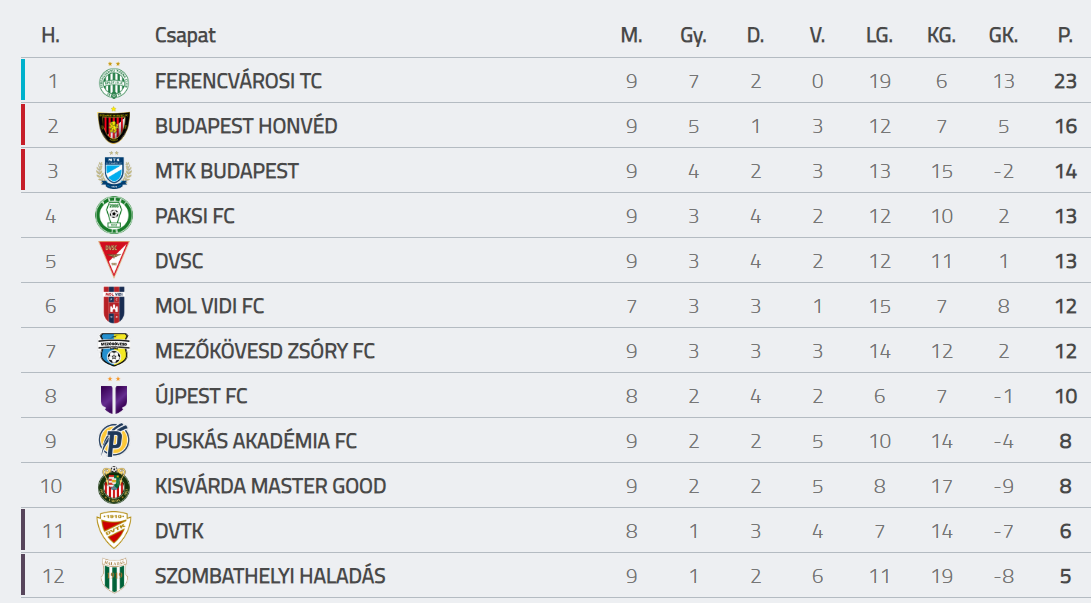Image resolution: width=1091 pixels, height=603 pixels.
Task: Open the SZOMBATHELYI HALADÁS team link
Action: [x=270, y=576]
